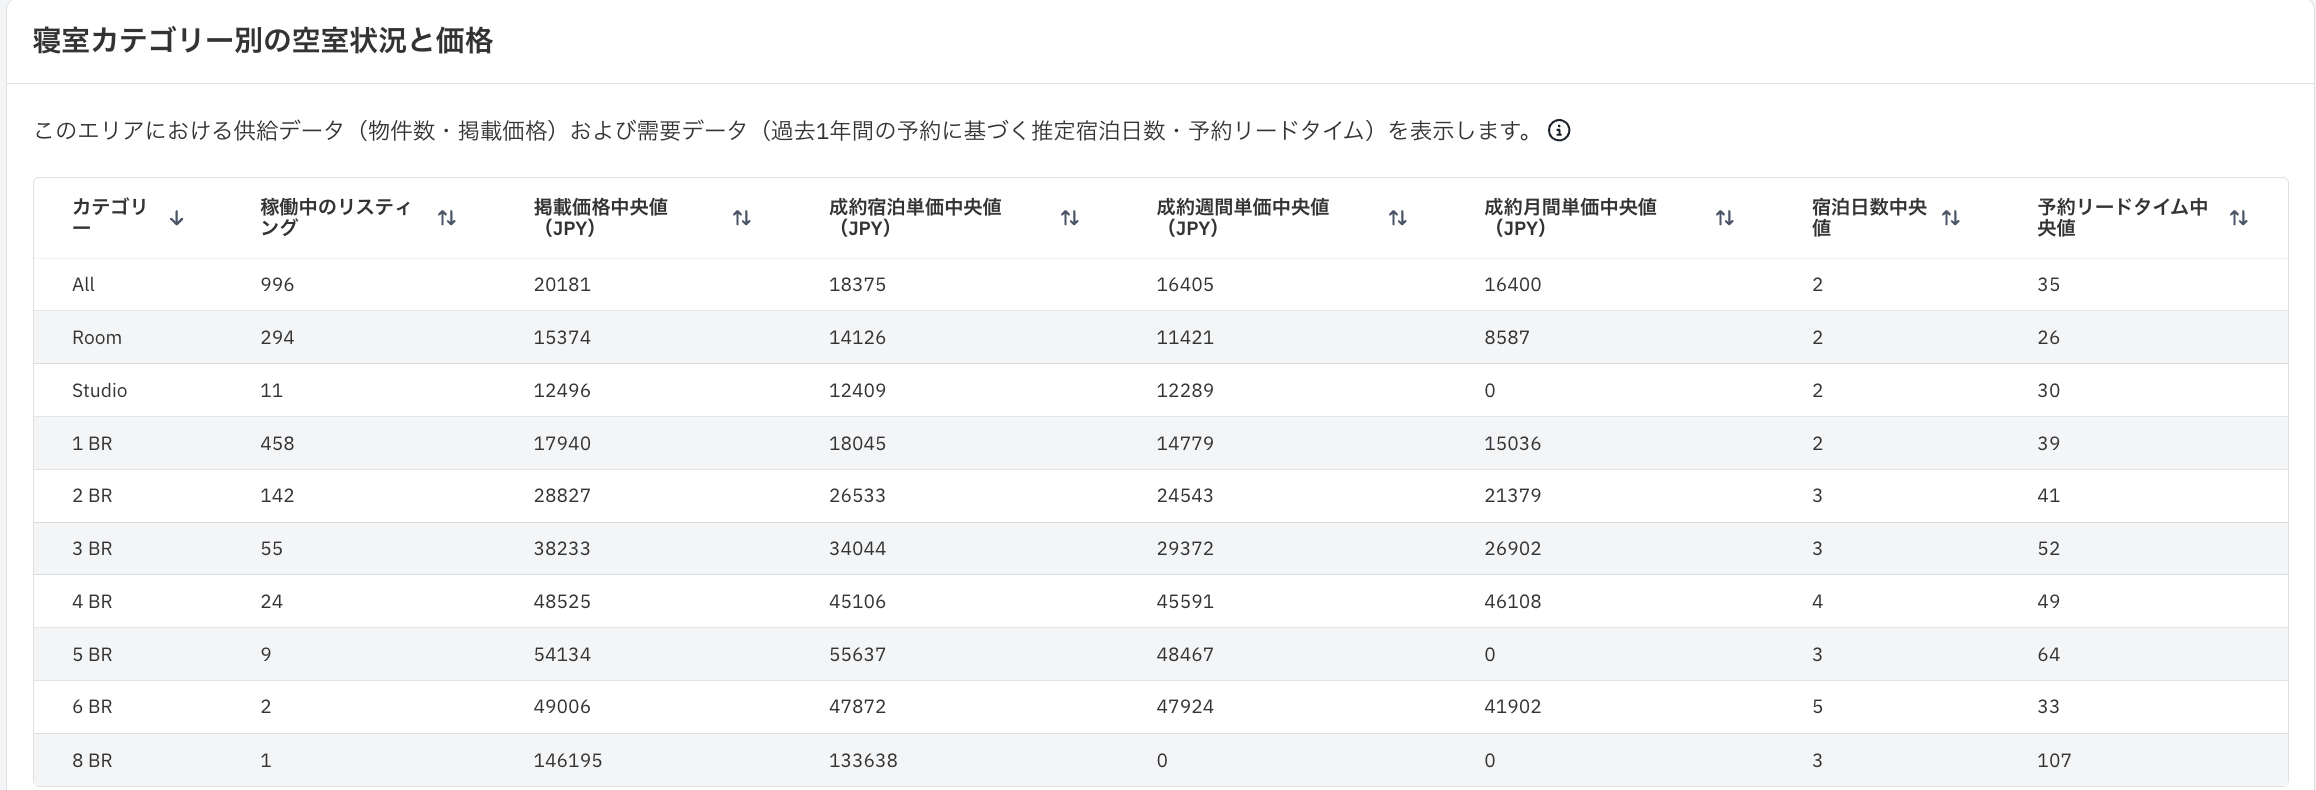Viewport: 2316px width, 790px height.
Task: Click sort icon for 成約宿泊単価中央値 column
Action: tap(1070, 218)
